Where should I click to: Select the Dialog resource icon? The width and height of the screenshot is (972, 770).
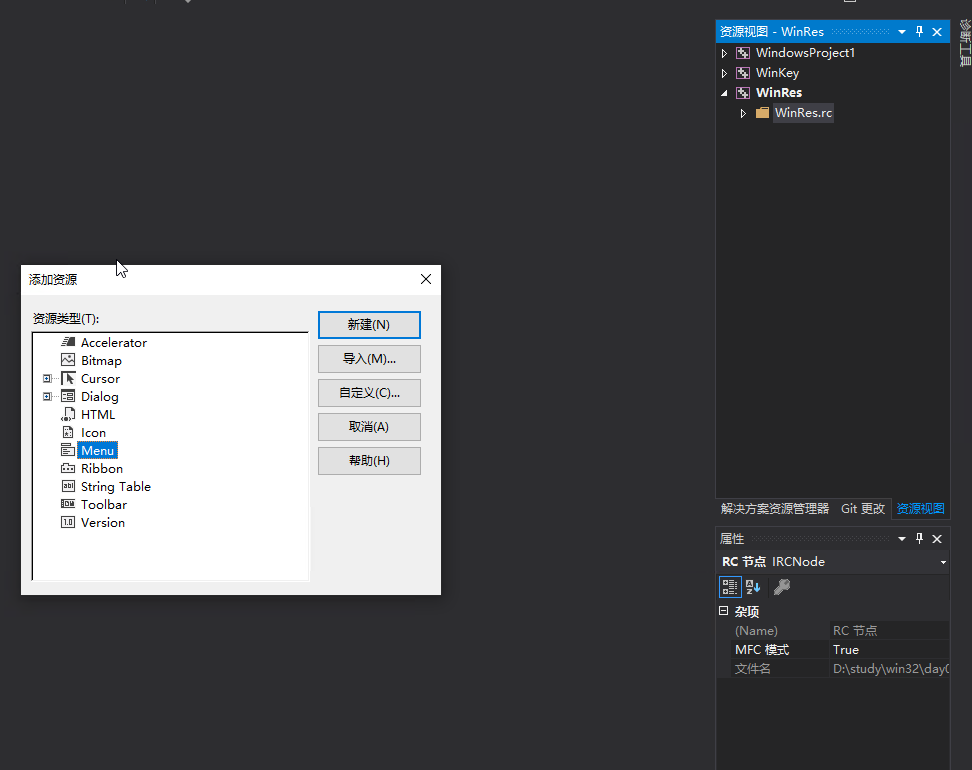(68, 396)
